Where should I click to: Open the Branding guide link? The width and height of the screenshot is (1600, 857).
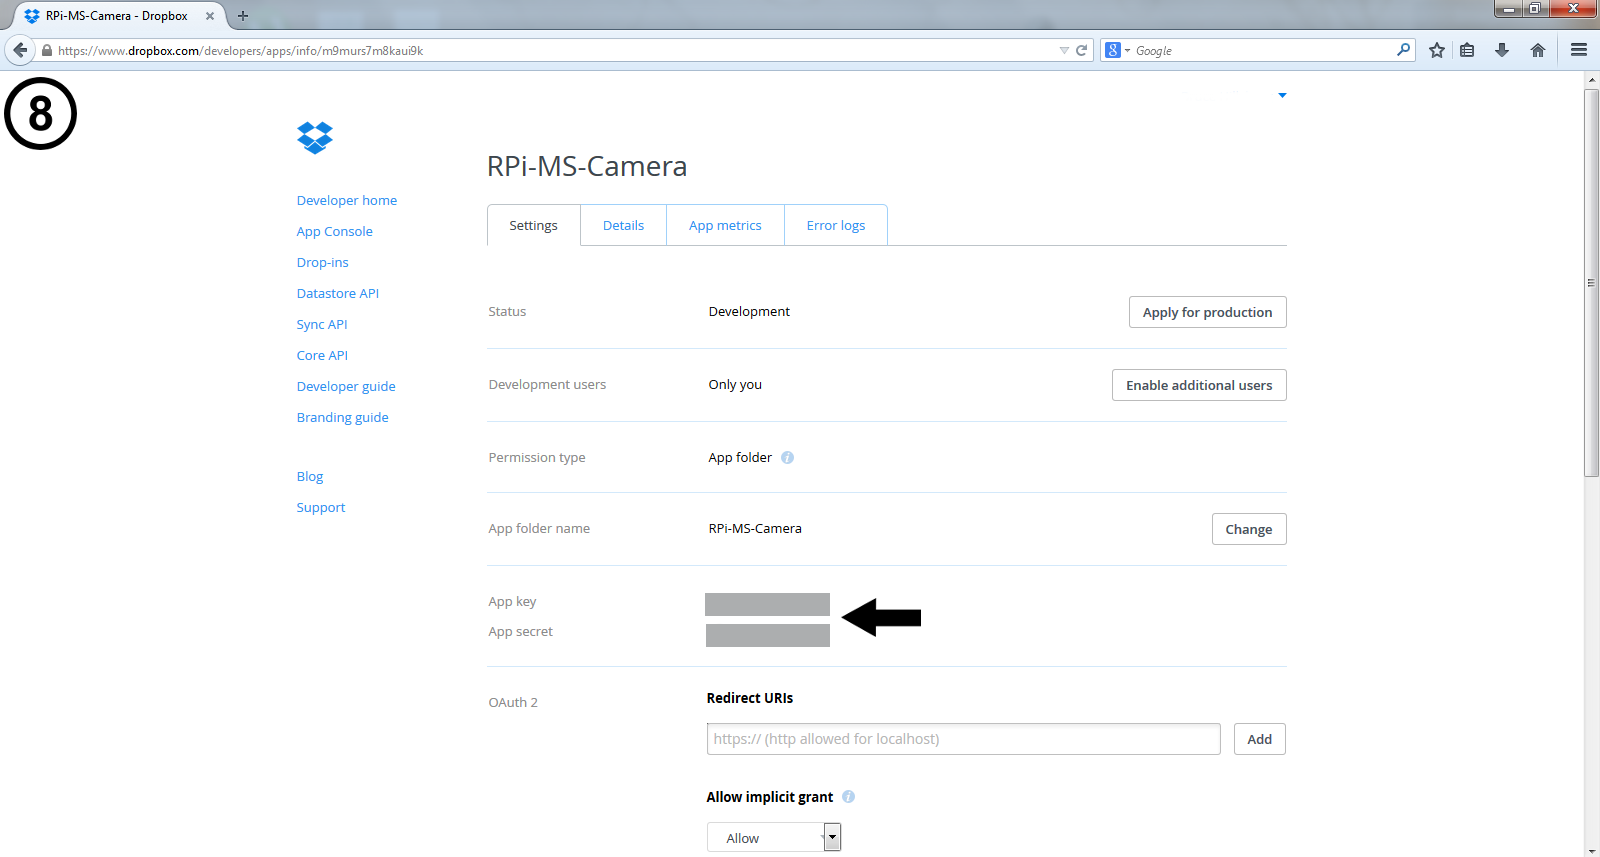pyautogui.click(x=342, y=418)
